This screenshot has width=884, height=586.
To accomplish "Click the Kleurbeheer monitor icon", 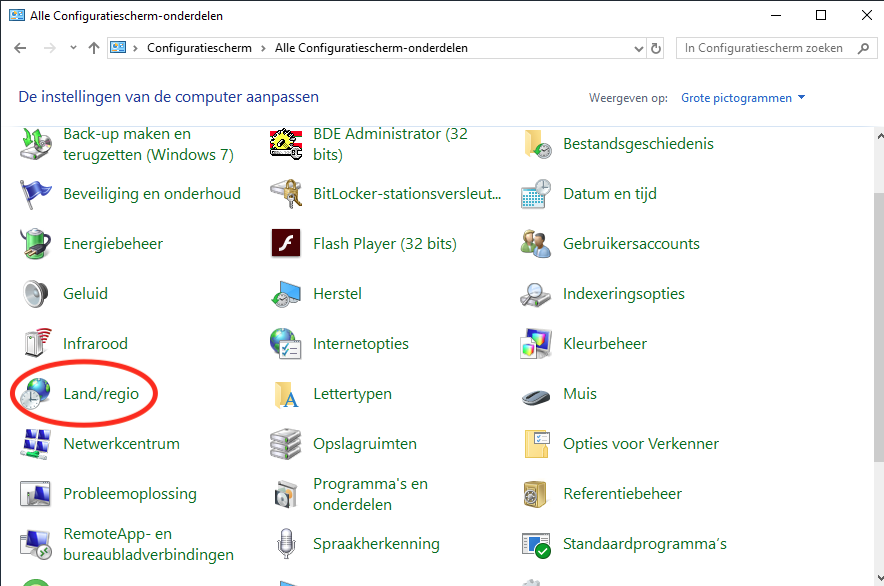I will pos(536,344).
